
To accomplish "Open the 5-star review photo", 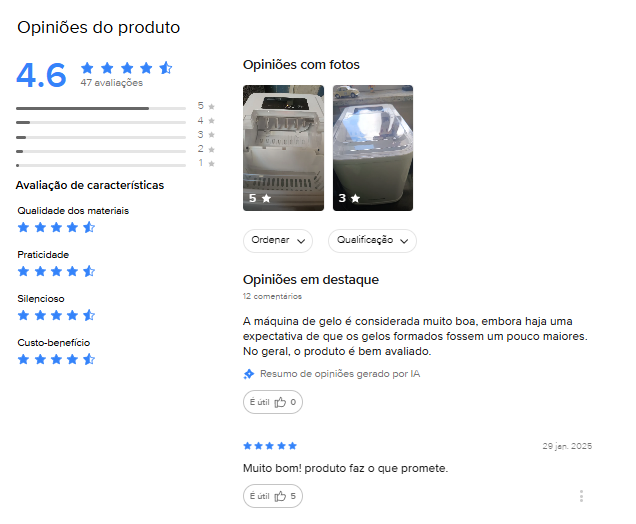I will click(284, 148).
